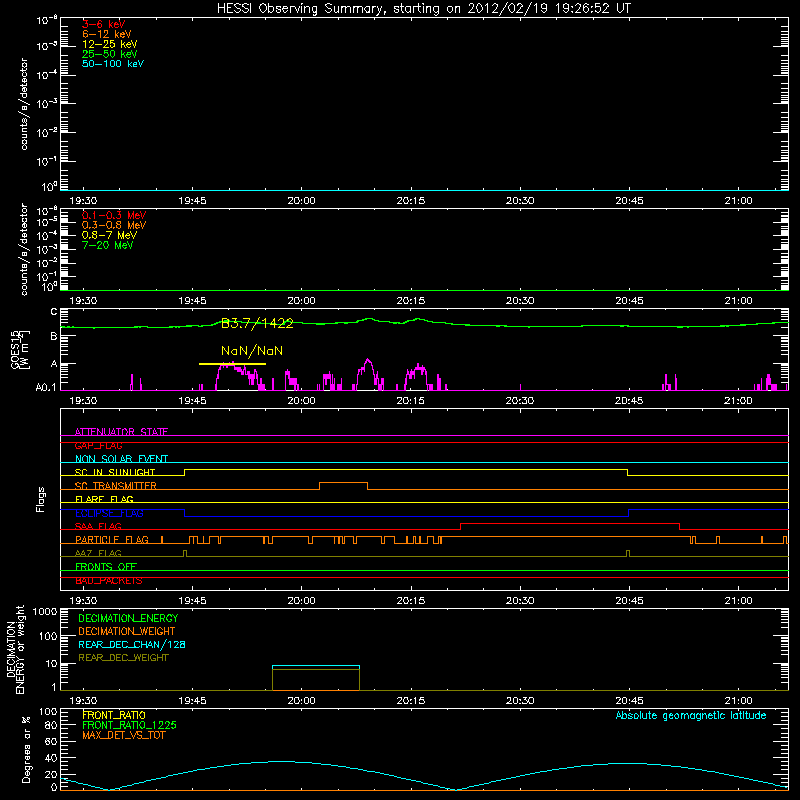Click the cyan decimation box top edge
800x800 pixels.
point(316,666)
